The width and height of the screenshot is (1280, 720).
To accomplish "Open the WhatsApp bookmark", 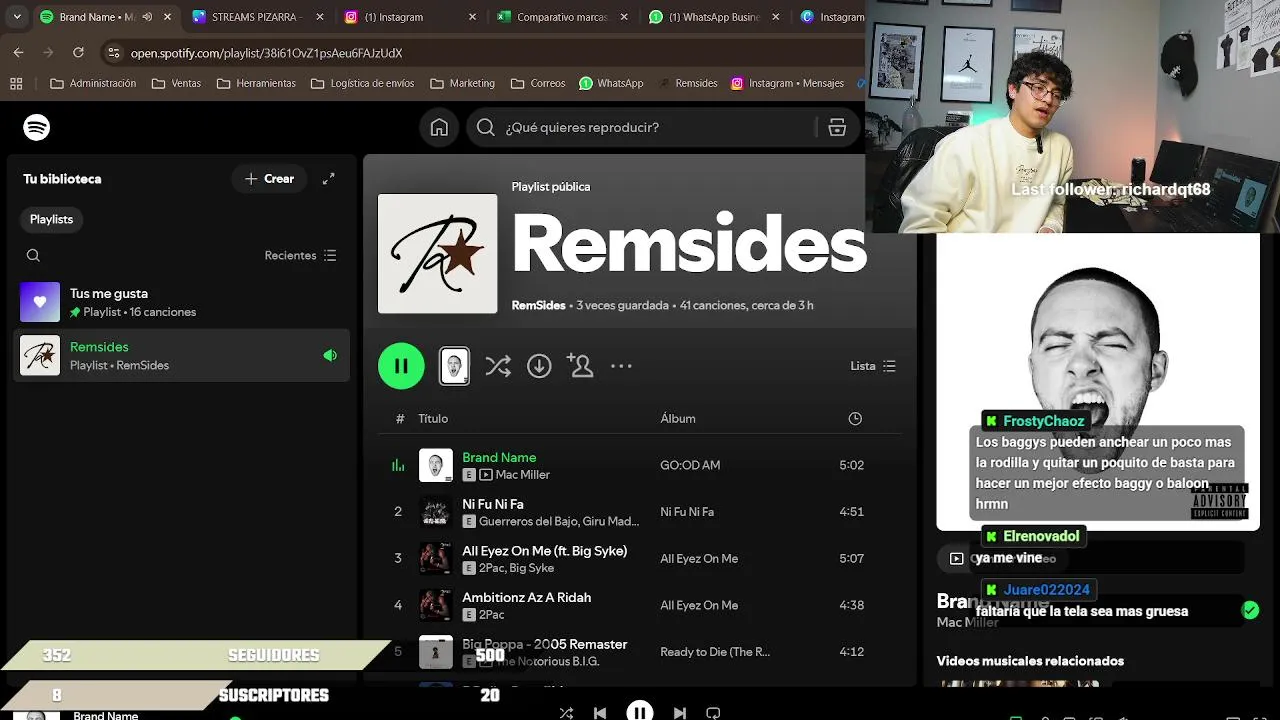I will pyautogui.click(x=611, y=83).
